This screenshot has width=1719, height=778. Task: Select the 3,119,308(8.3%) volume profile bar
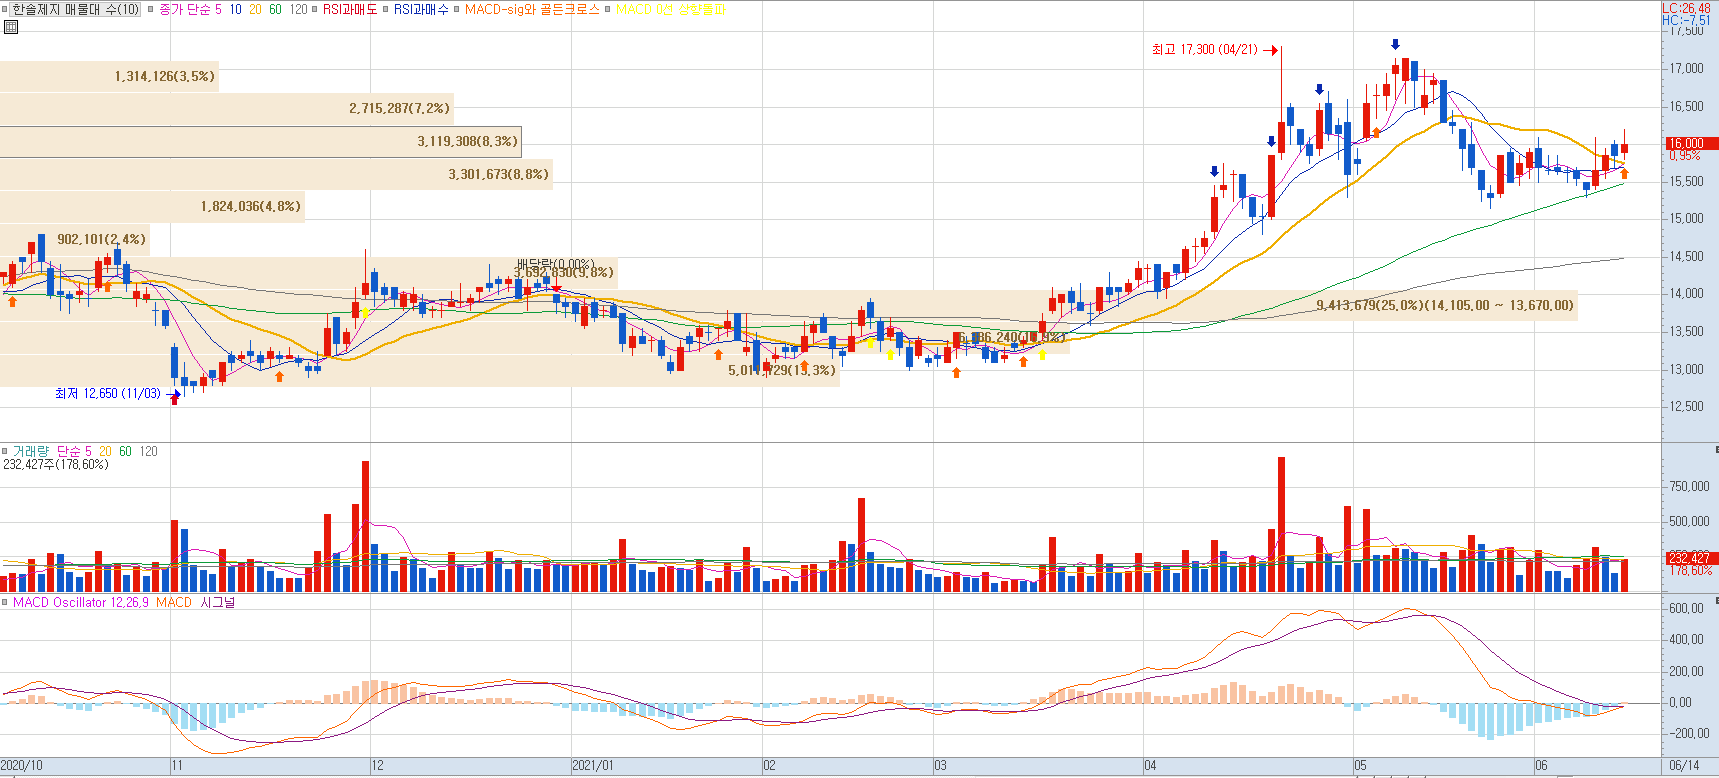click(x=261, y=141)
